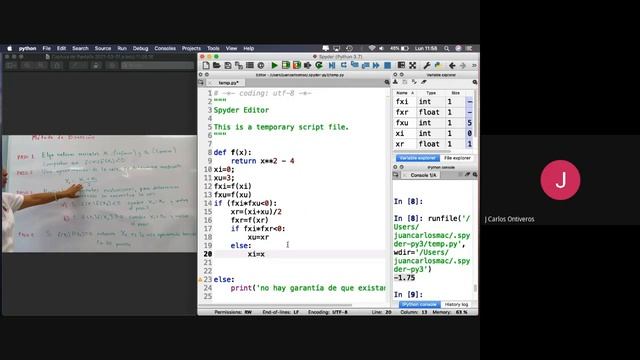The image size is (640, 360).
Task: Click eraser icon to clear variables
Action: pos(424,82)
